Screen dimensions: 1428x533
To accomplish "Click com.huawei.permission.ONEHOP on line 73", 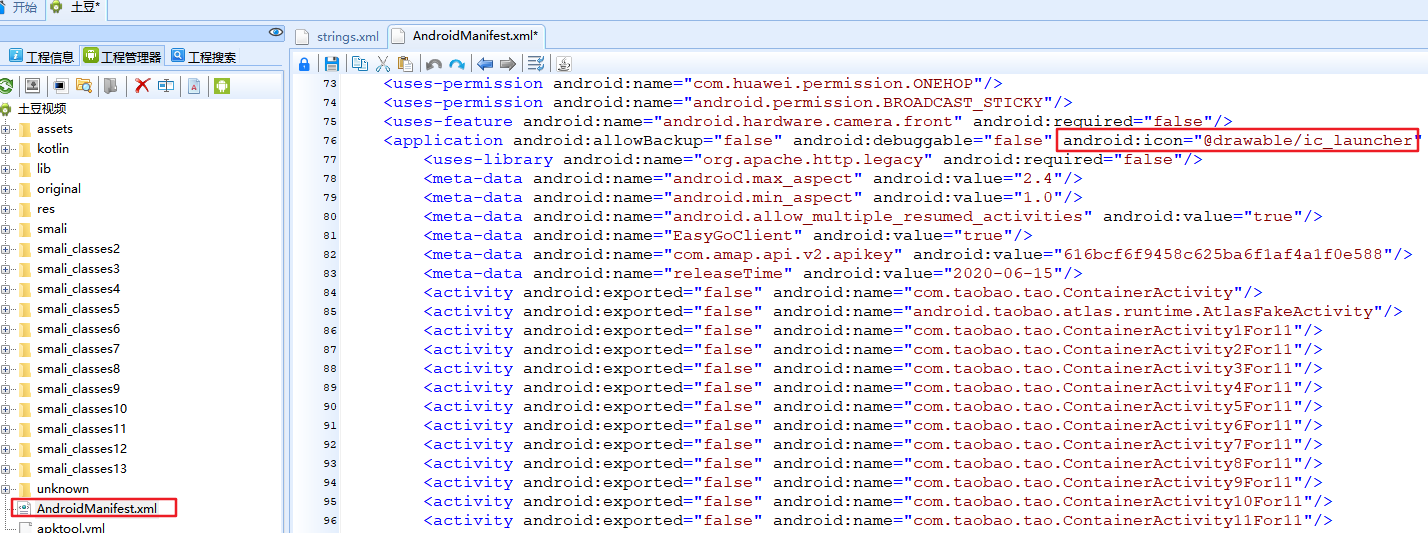I will [833, 84].
